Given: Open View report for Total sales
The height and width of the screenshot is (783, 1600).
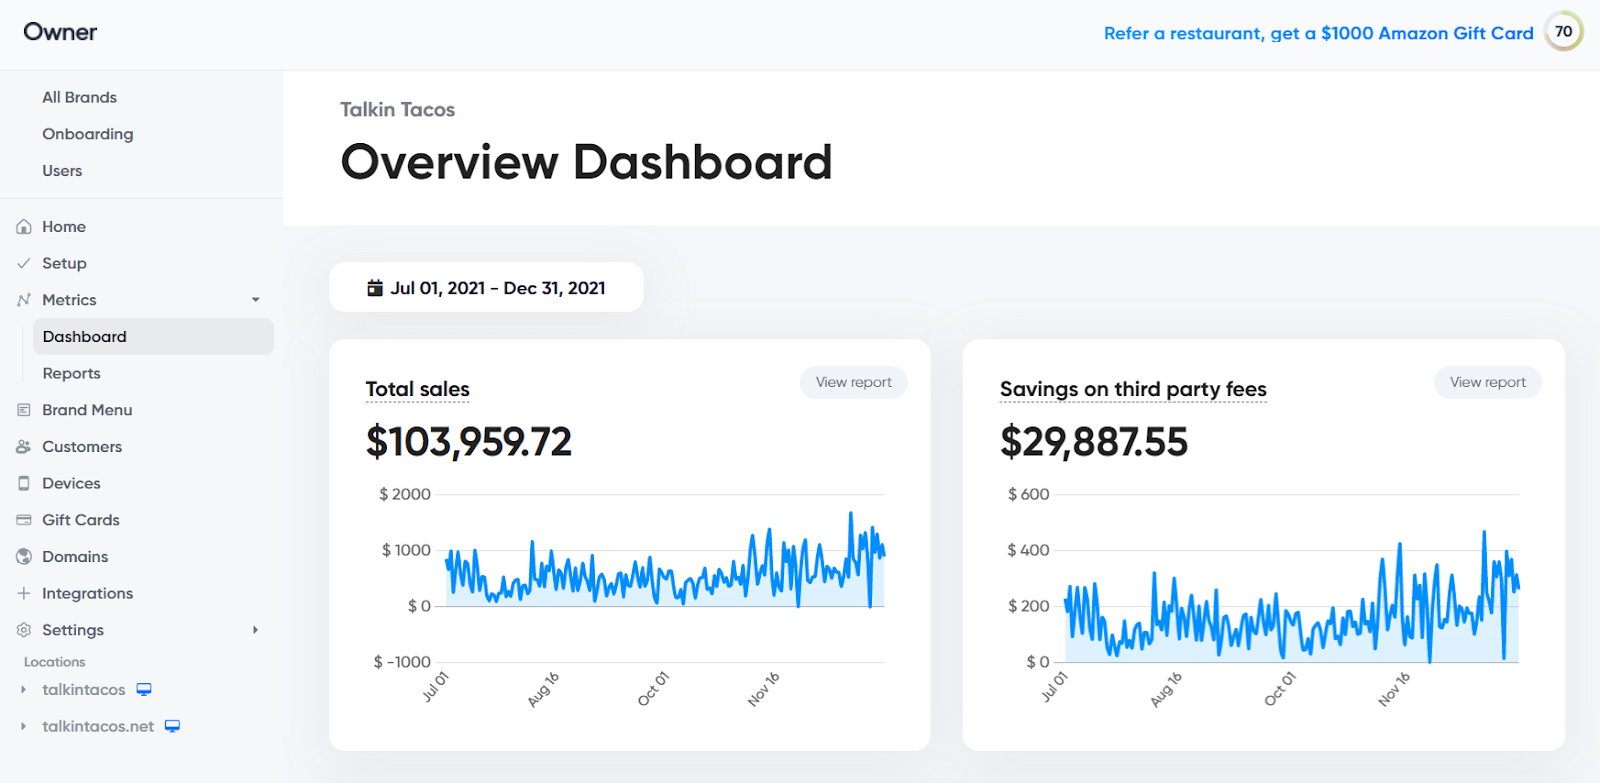Looking at the screenshot, I should coord(853,382).
